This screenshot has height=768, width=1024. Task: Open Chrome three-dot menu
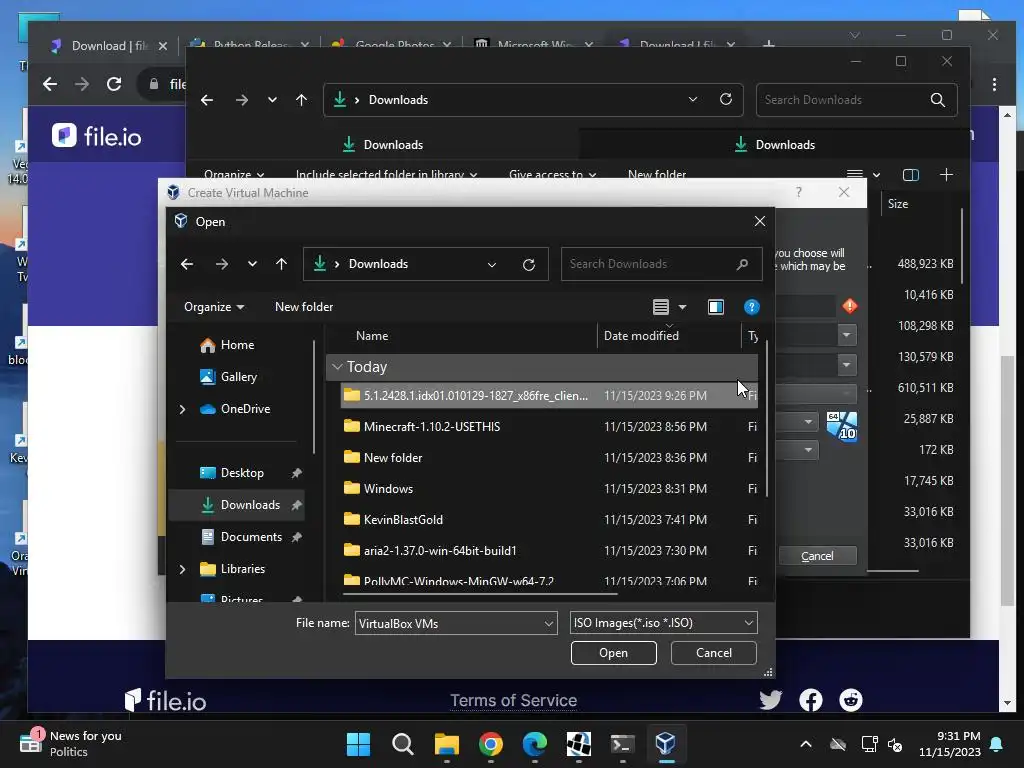point(994,84)
